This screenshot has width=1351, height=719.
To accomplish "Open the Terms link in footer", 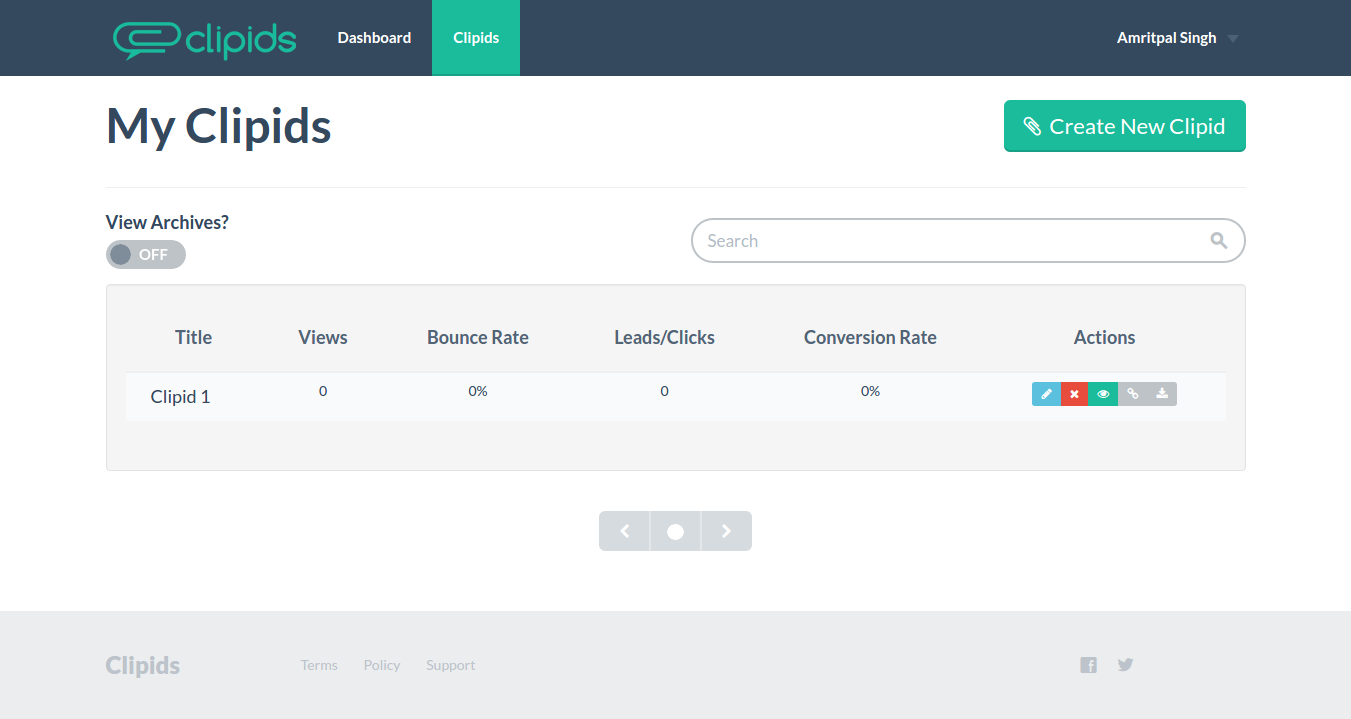I will [x=319, y=665].
